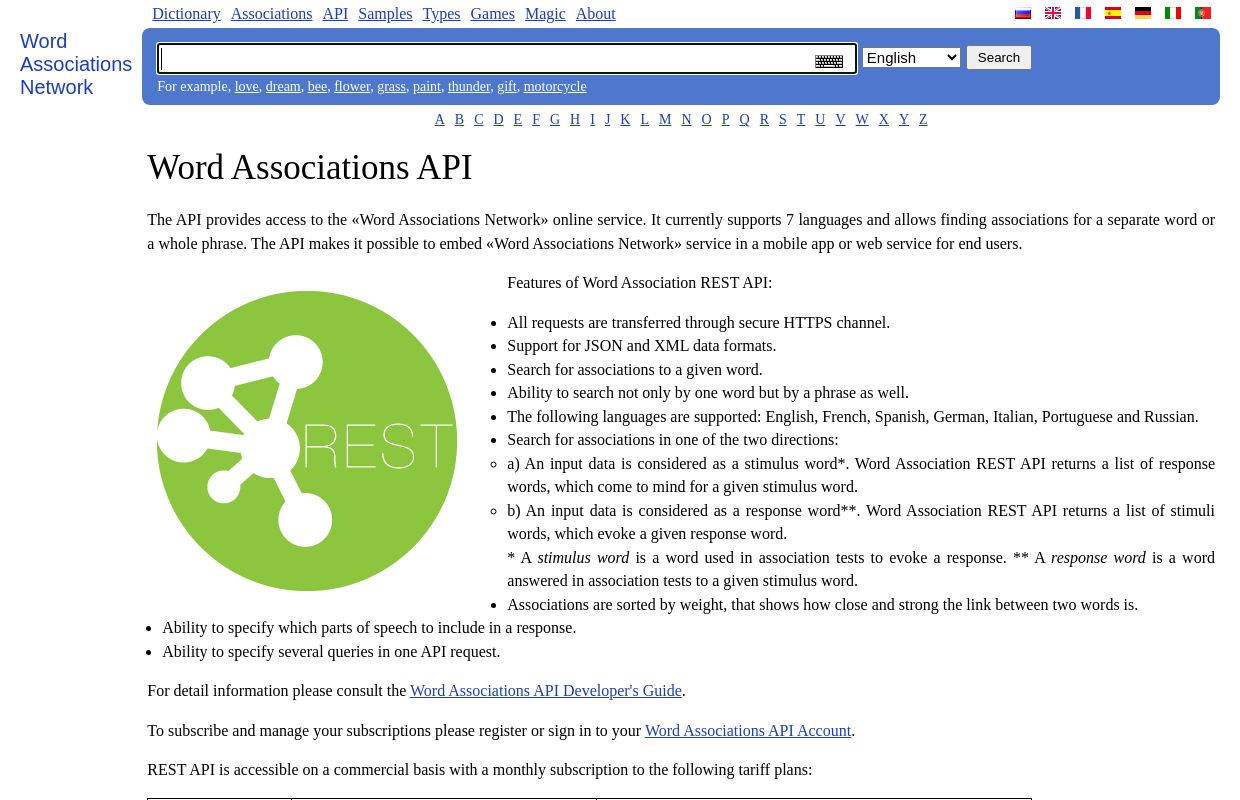1240x800 pixels.
Task: Go to Word Associations Network home link
Action: [76, 64]
